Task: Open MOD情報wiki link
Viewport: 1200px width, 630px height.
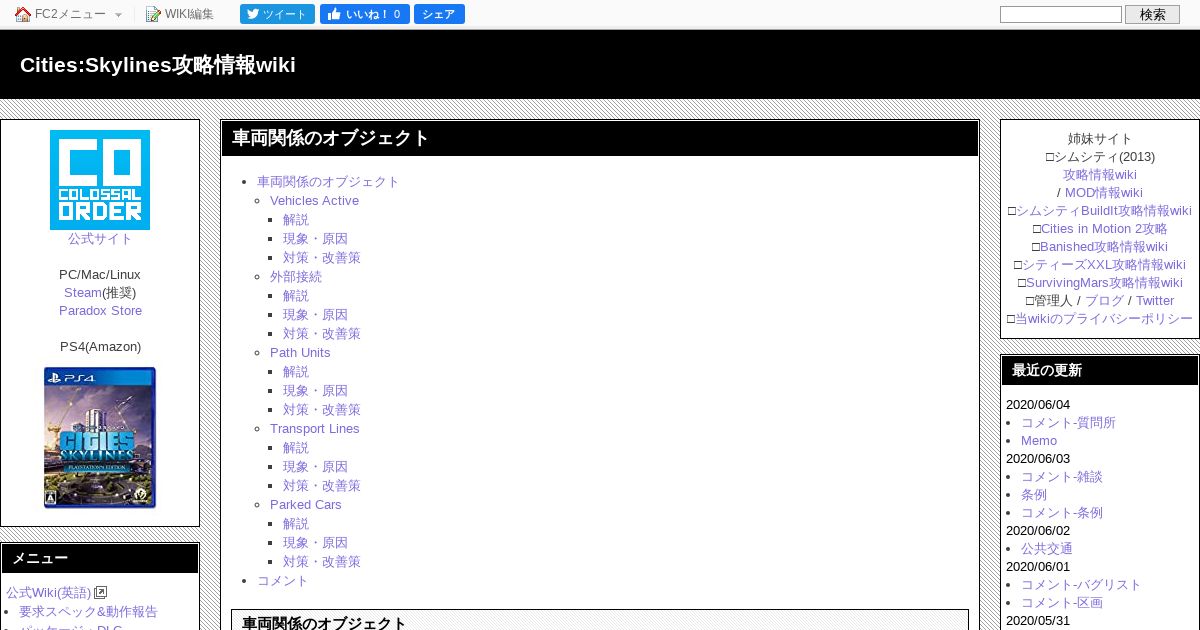Action: 1104,193
